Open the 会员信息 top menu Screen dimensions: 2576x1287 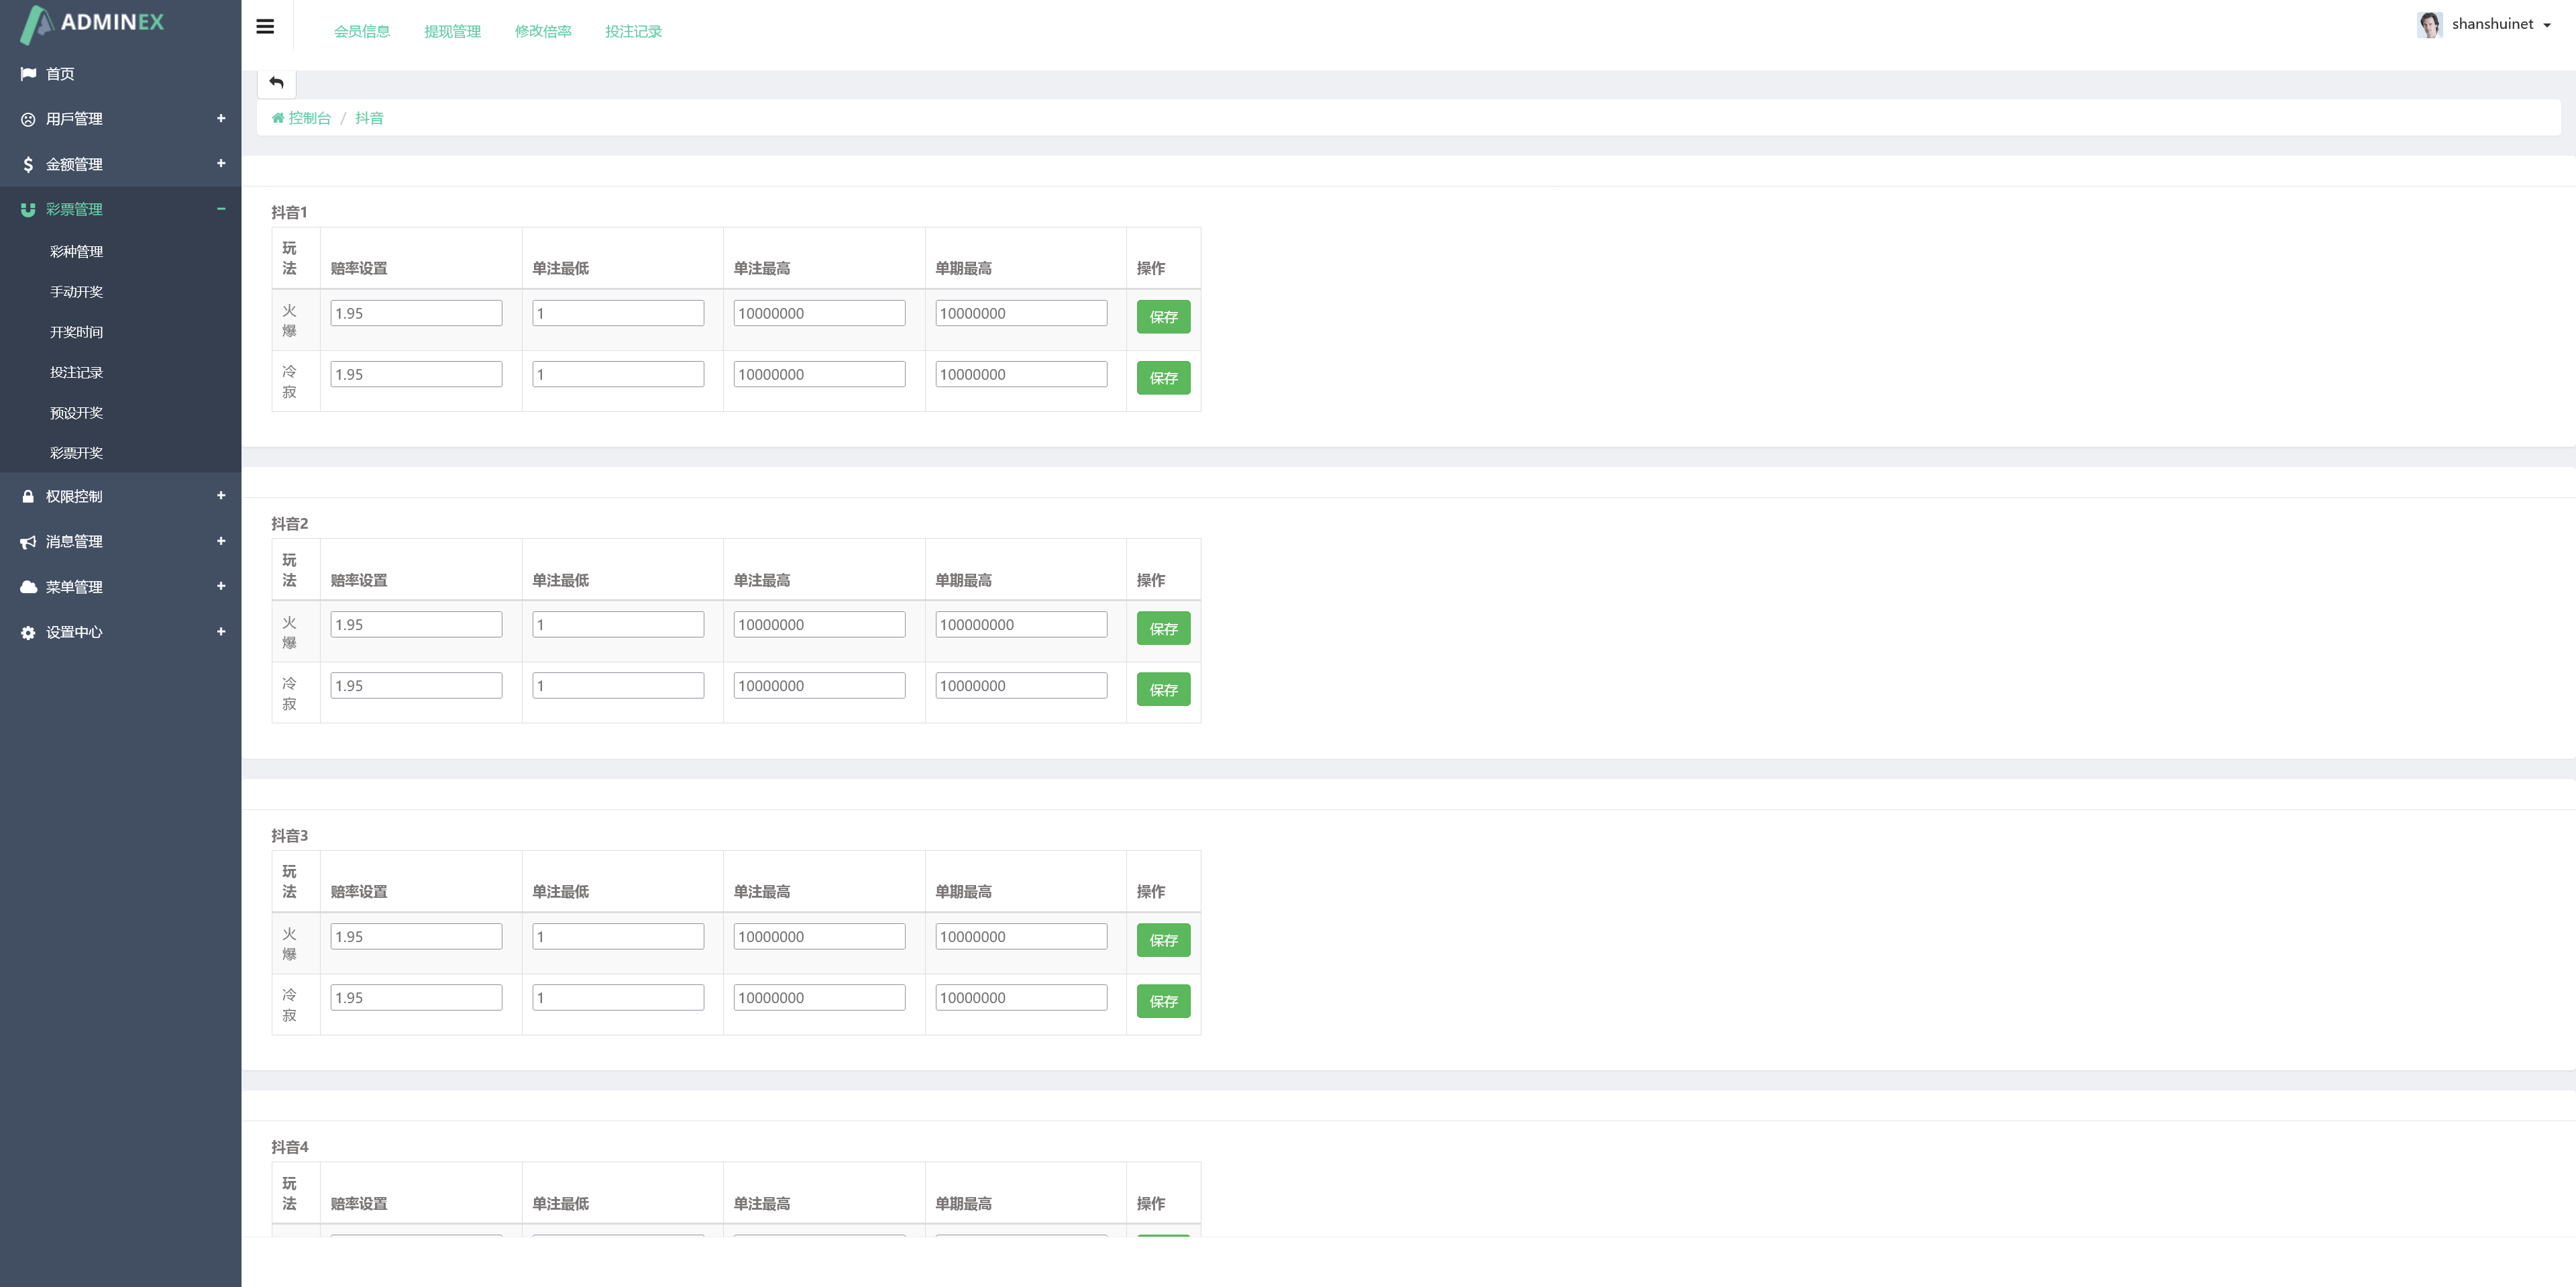362,31
